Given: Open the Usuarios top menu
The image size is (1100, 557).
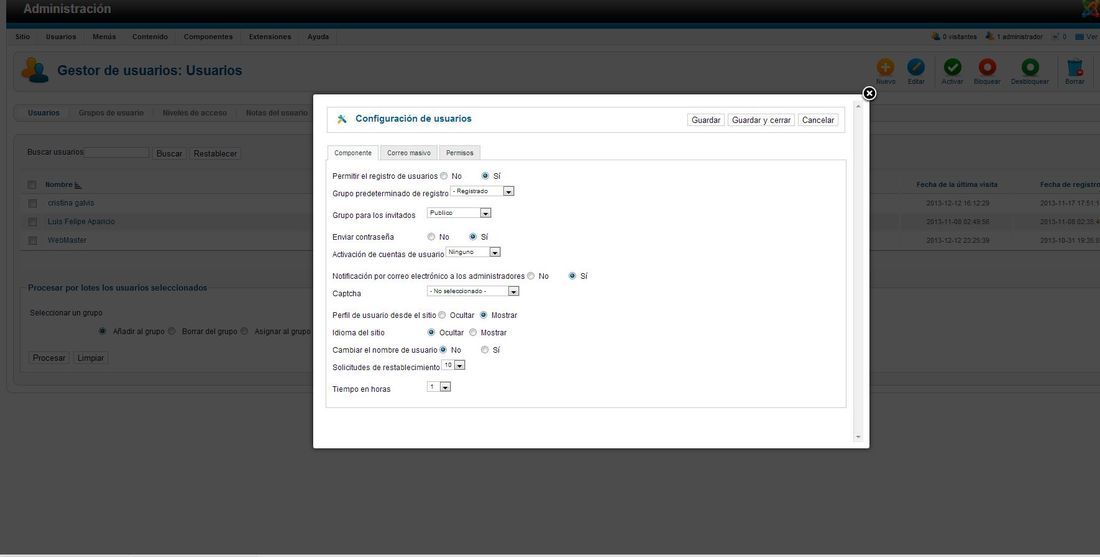Looking at the screenshot, I should (61, 37).
